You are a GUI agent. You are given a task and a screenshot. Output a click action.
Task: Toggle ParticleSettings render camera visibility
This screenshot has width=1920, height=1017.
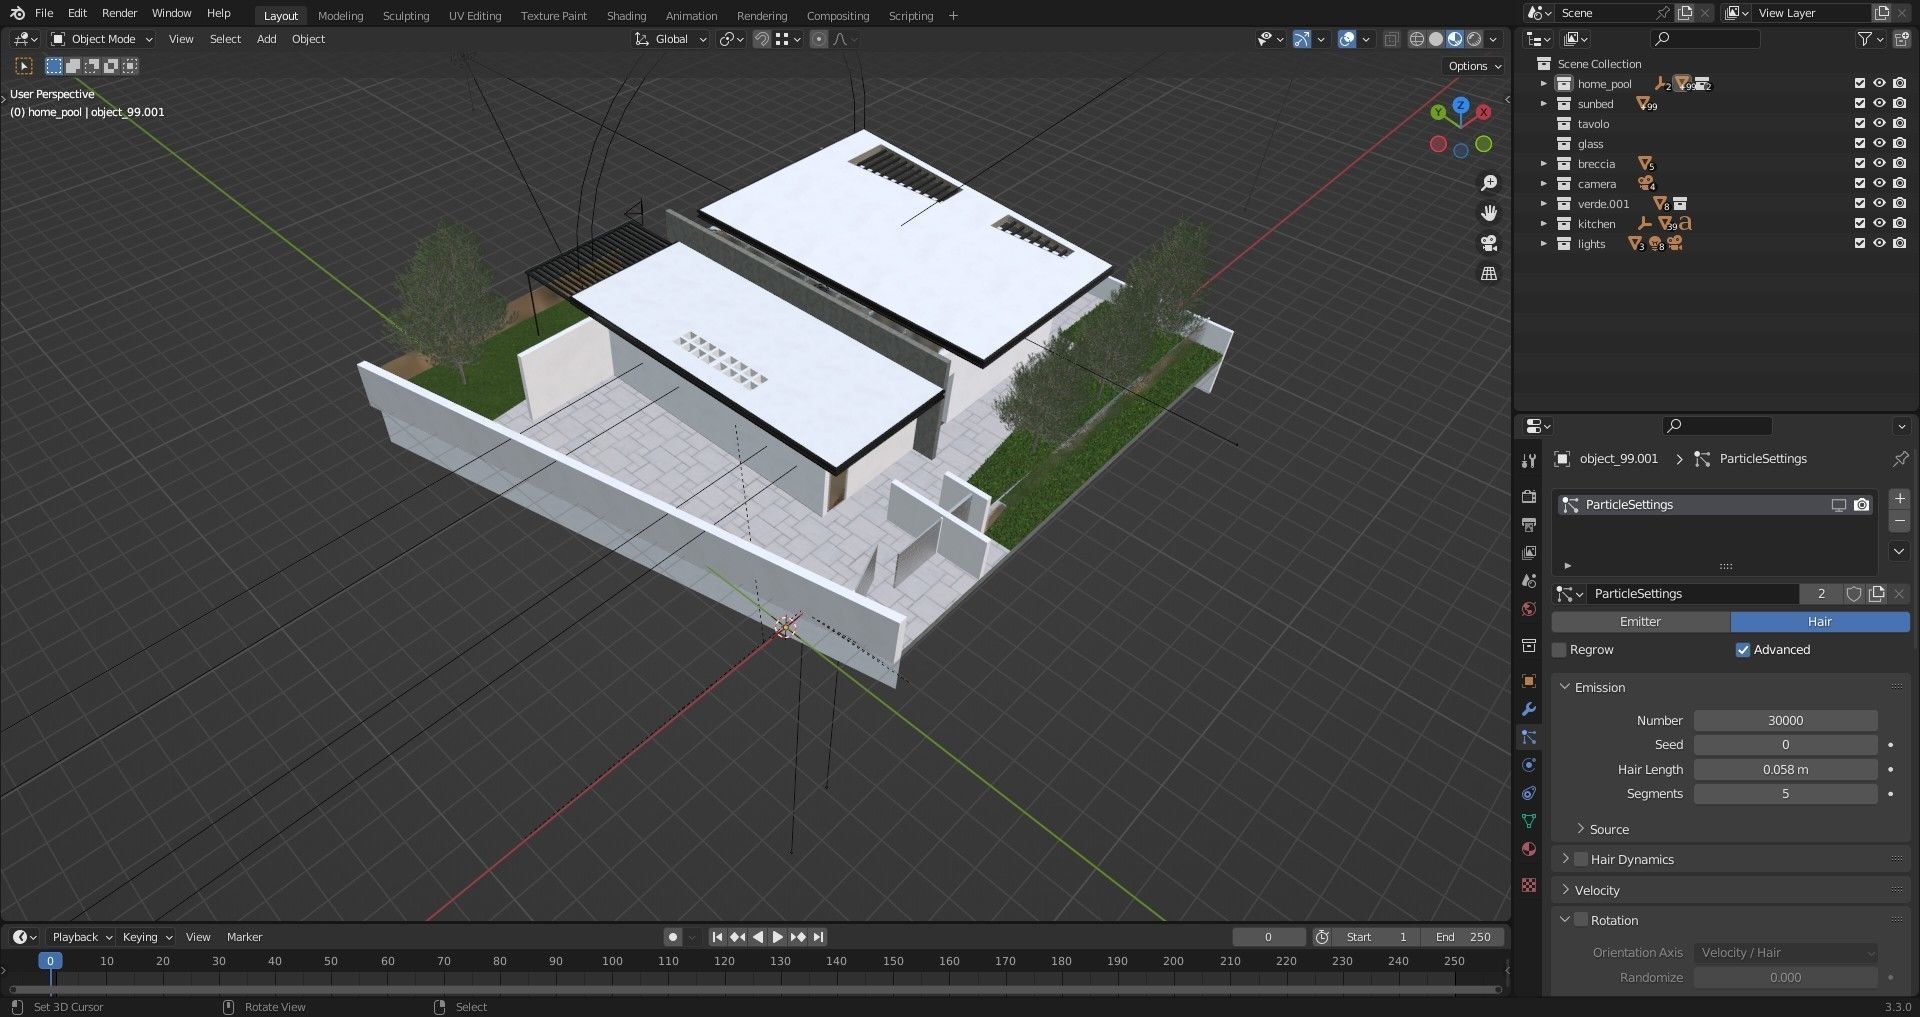coord(1861,505)
